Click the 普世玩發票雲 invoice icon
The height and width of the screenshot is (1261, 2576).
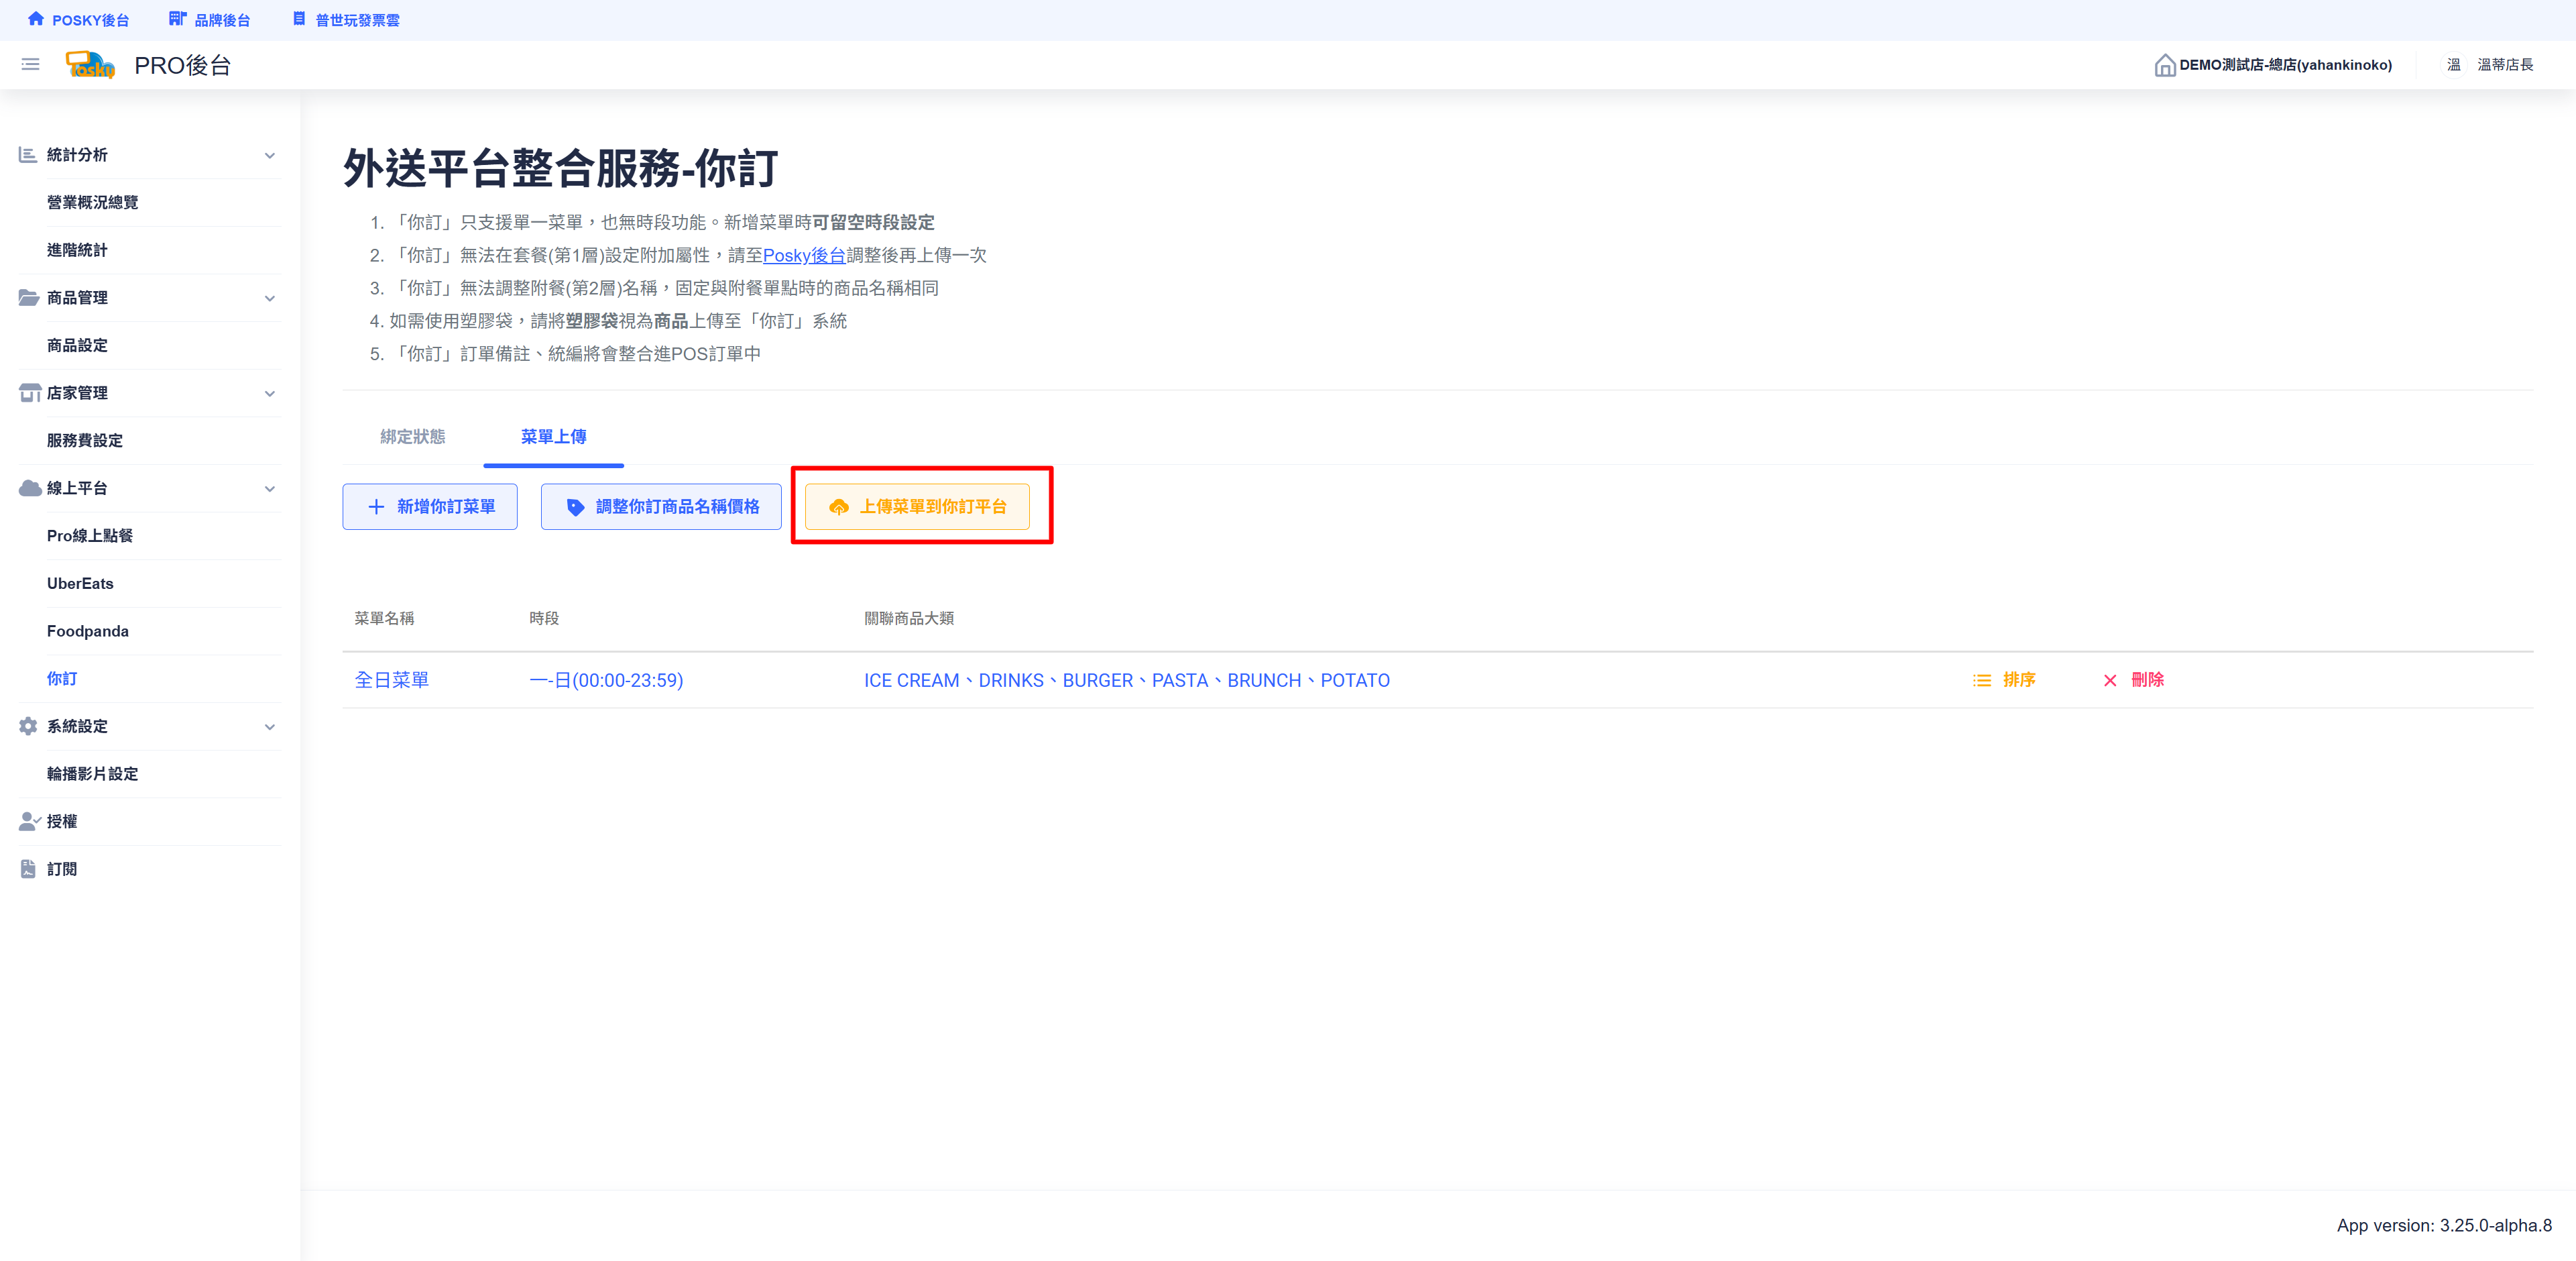click(x=298, y=19)
